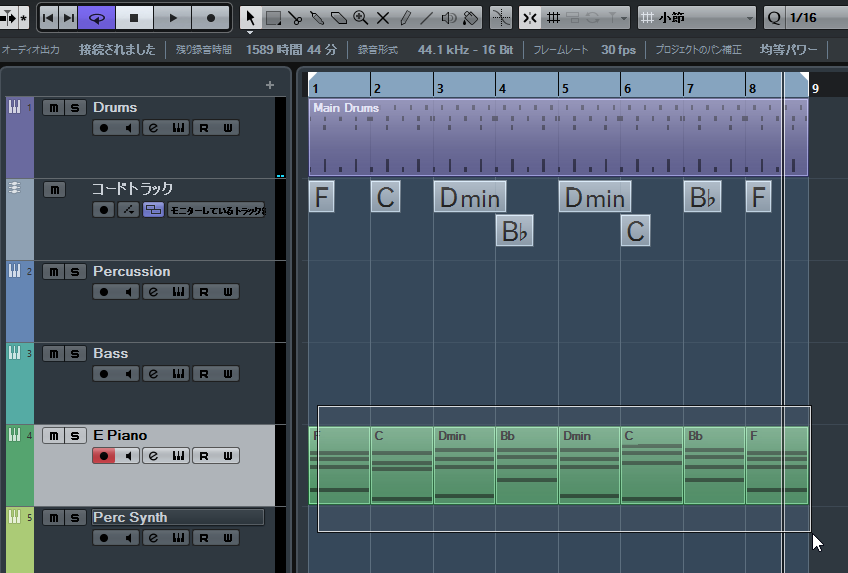Select the Mute X tool
This screenshot has height=573, width=848.
(x=382, y=18)
